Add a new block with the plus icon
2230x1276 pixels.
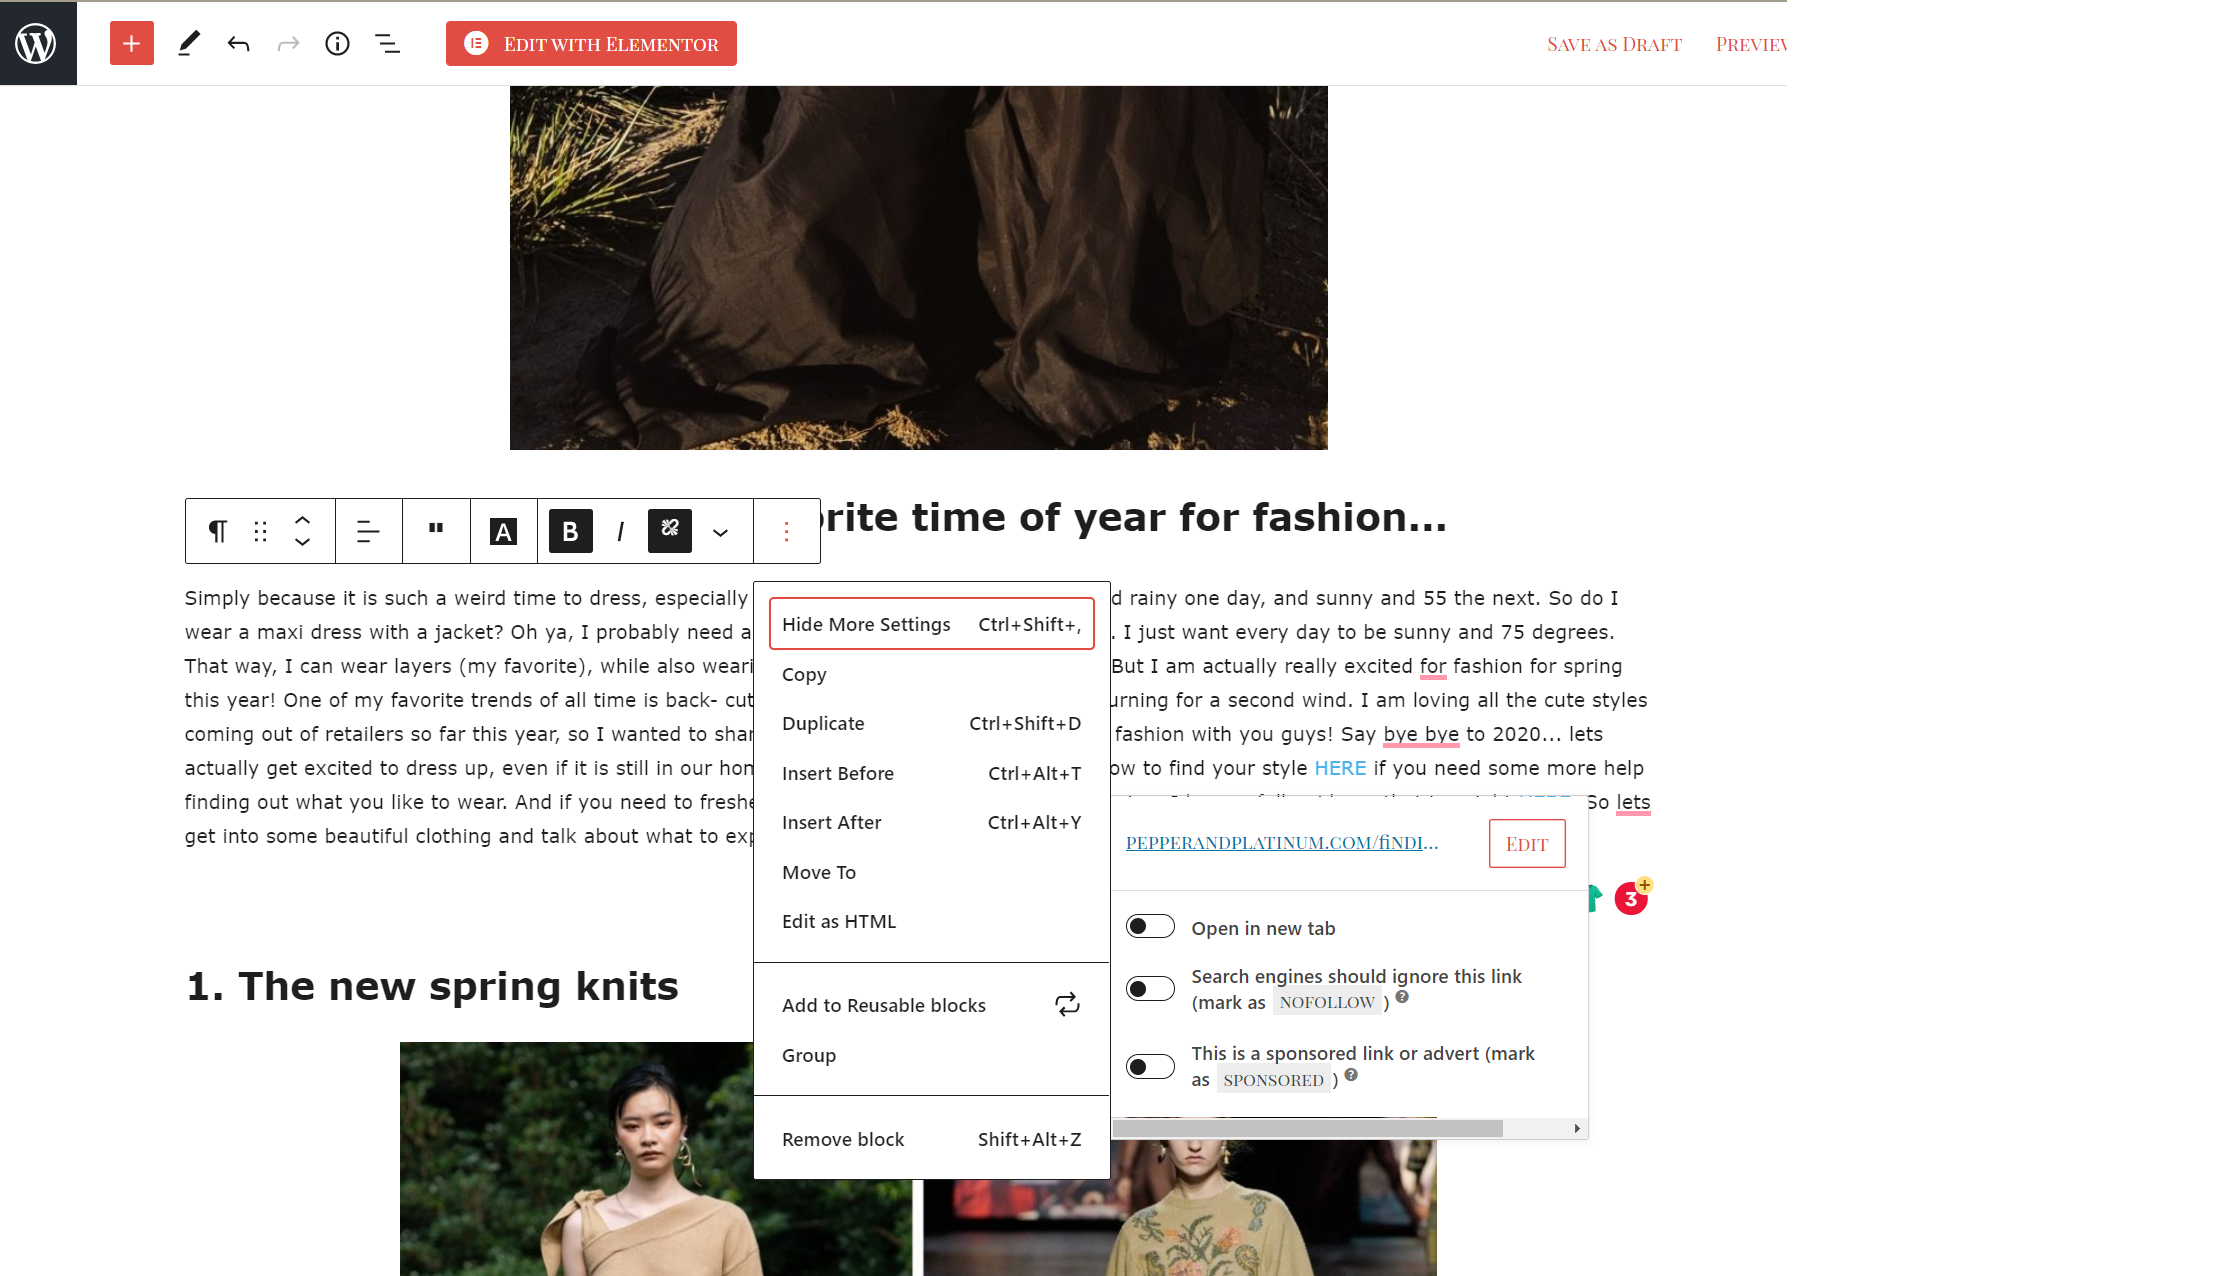click(x=132, y=43)
